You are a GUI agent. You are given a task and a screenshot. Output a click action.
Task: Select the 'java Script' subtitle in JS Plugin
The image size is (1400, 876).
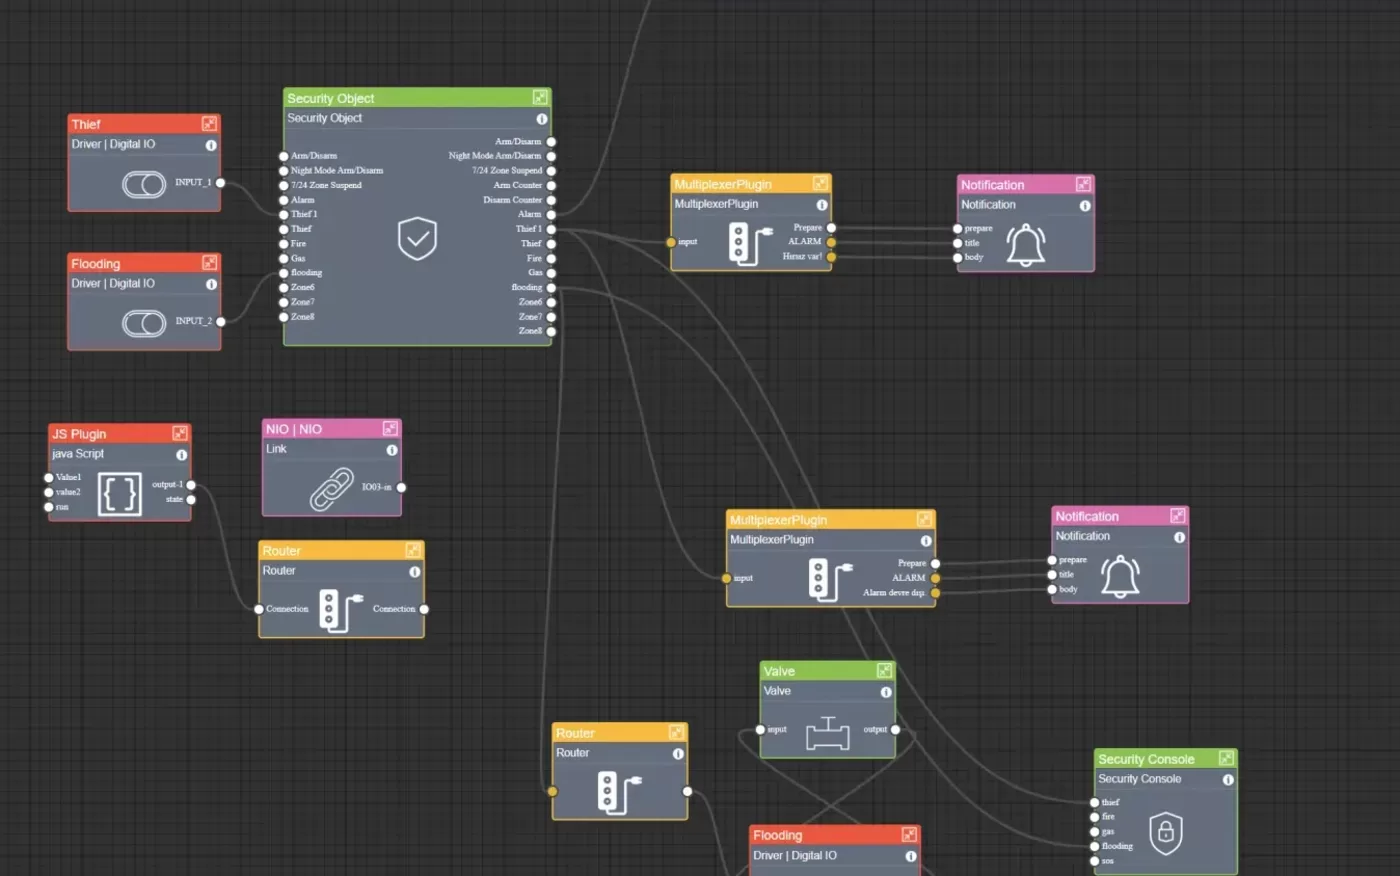(78, 454)
